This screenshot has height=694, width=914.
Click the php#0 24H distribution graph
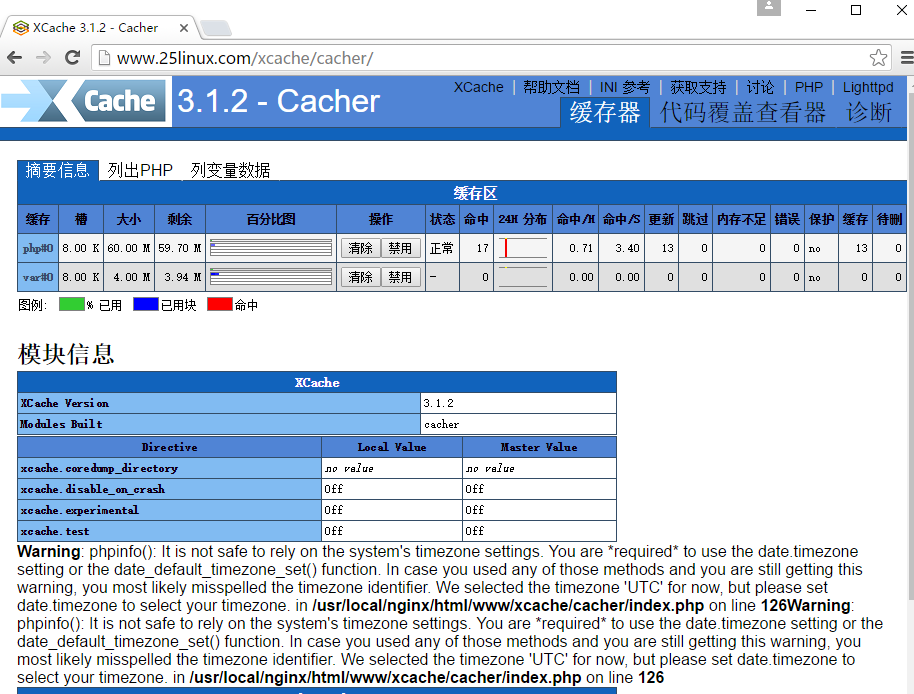tap(522, 248)
